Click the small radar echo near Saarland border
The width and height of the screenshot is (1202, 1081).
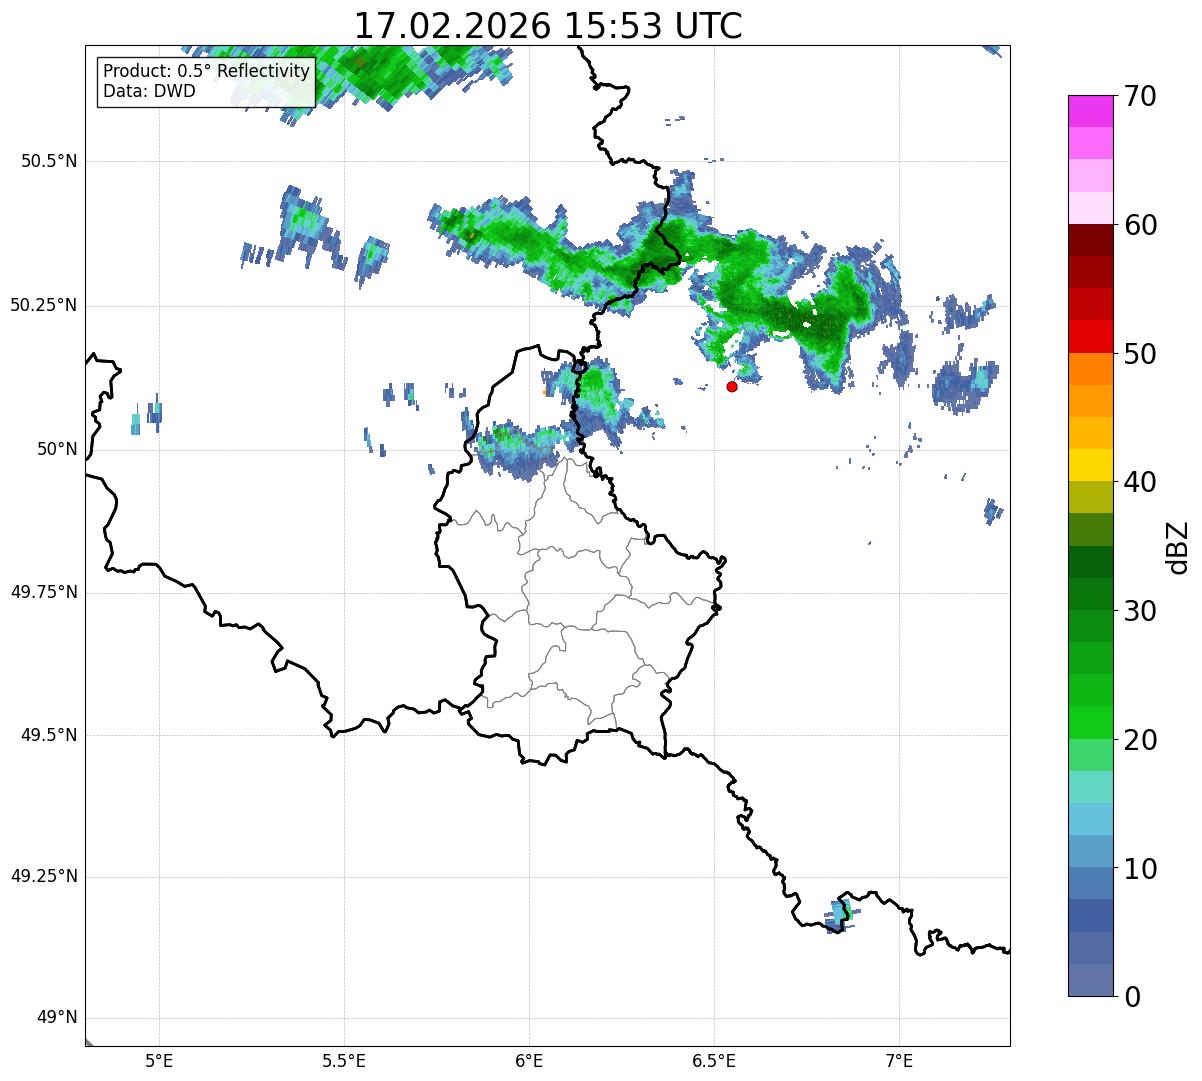pyautogui.click(x=841, y=915)
